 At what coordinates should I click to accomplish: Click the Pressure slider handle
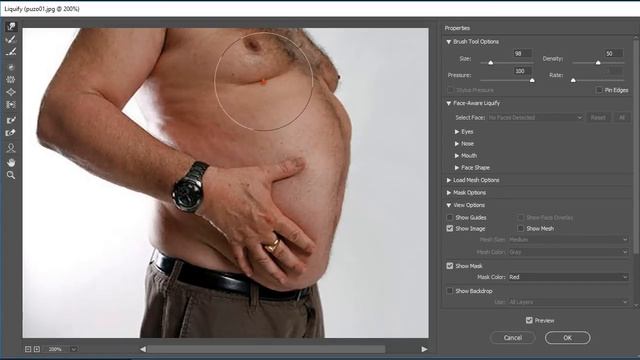pos(532,80)
